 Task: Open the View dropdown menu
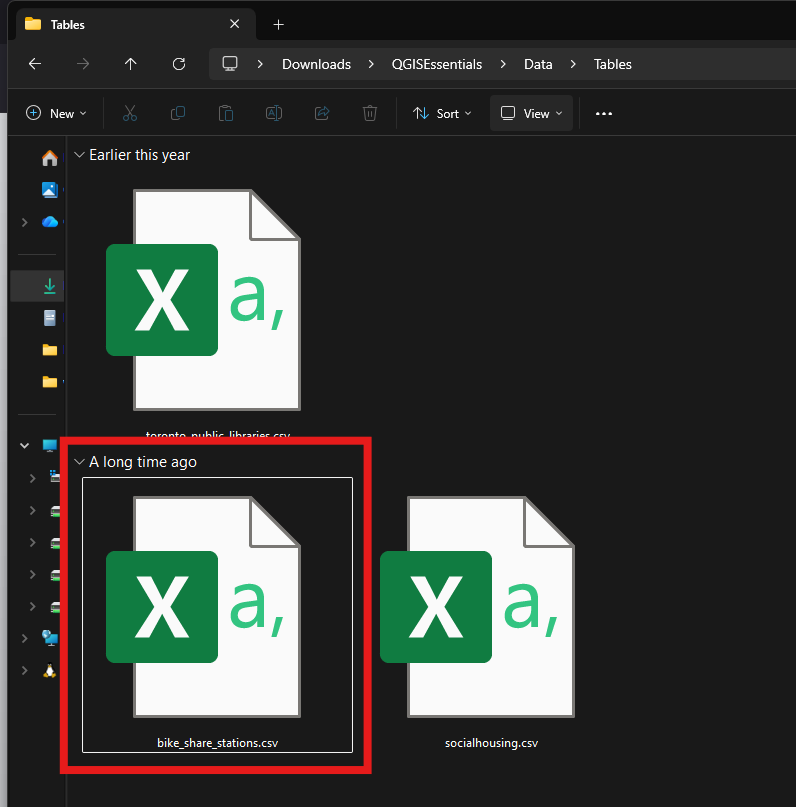(x=532, y=113)
